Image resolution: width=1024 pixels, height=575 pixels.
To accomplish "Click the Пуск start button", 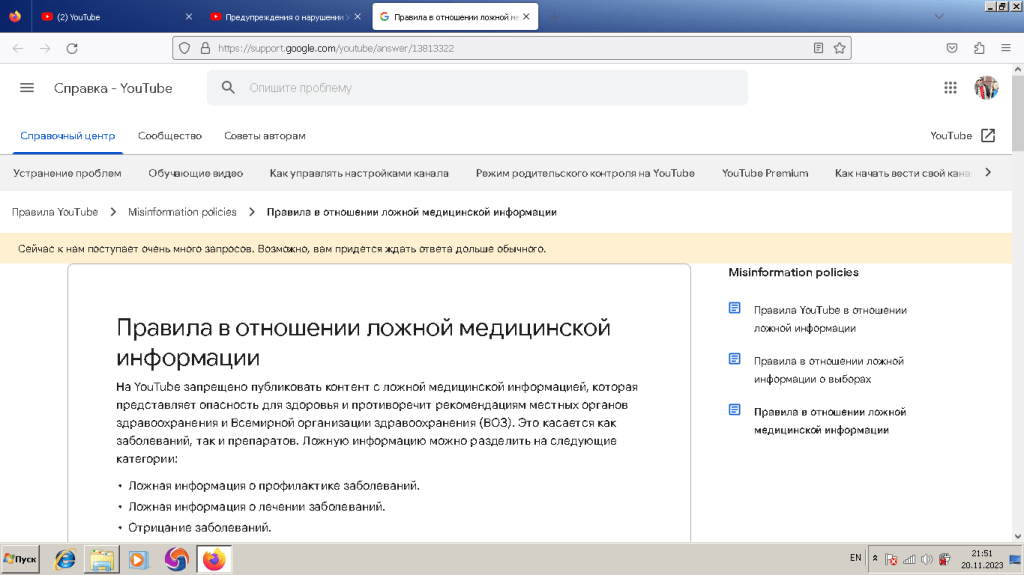I will 21,559.
